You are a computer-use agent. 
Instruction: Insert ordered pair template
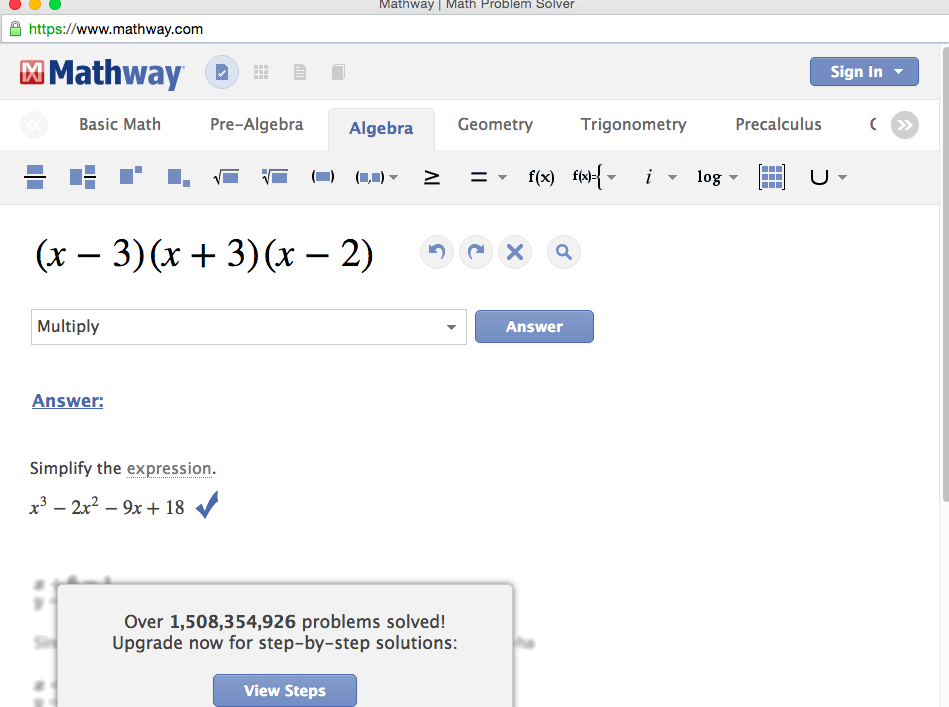370,177
